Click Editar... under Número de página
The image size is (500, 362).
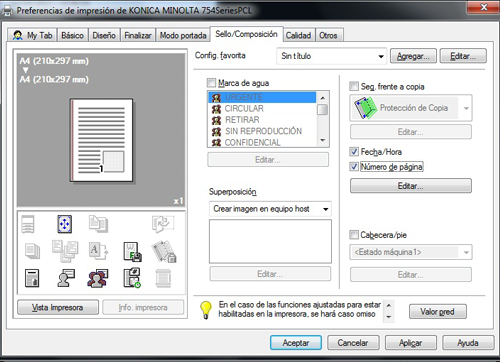(411, 186)
